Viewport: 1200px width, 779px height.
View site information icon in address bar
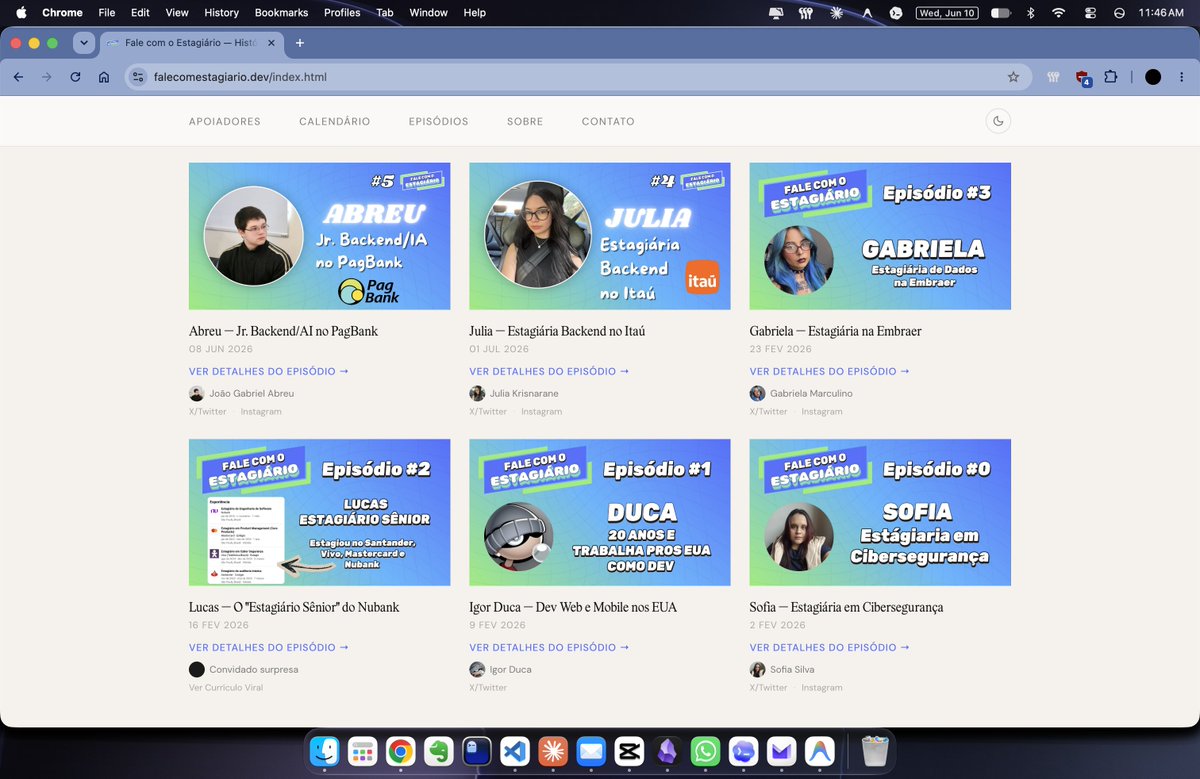[x=139, y=77]
